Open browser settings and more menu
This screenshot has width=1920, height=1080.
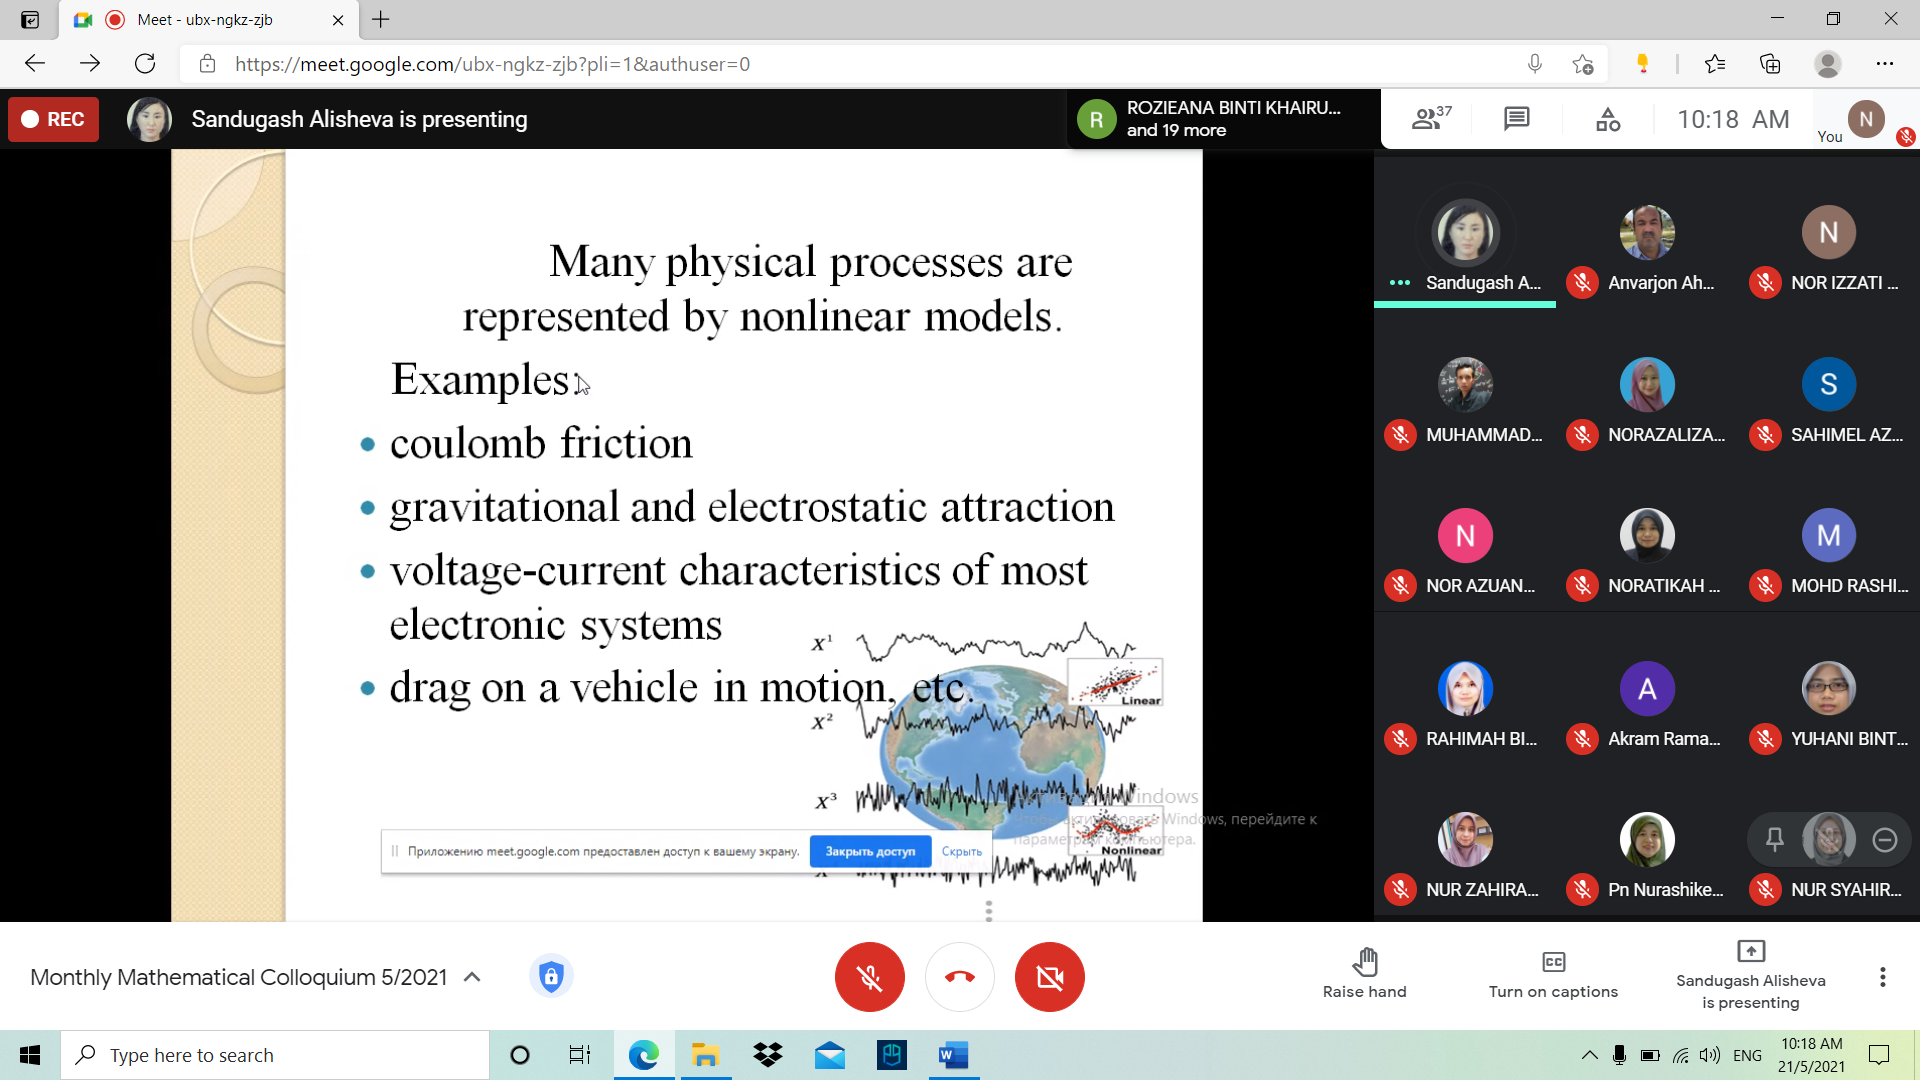click(x=1885, y=64)
